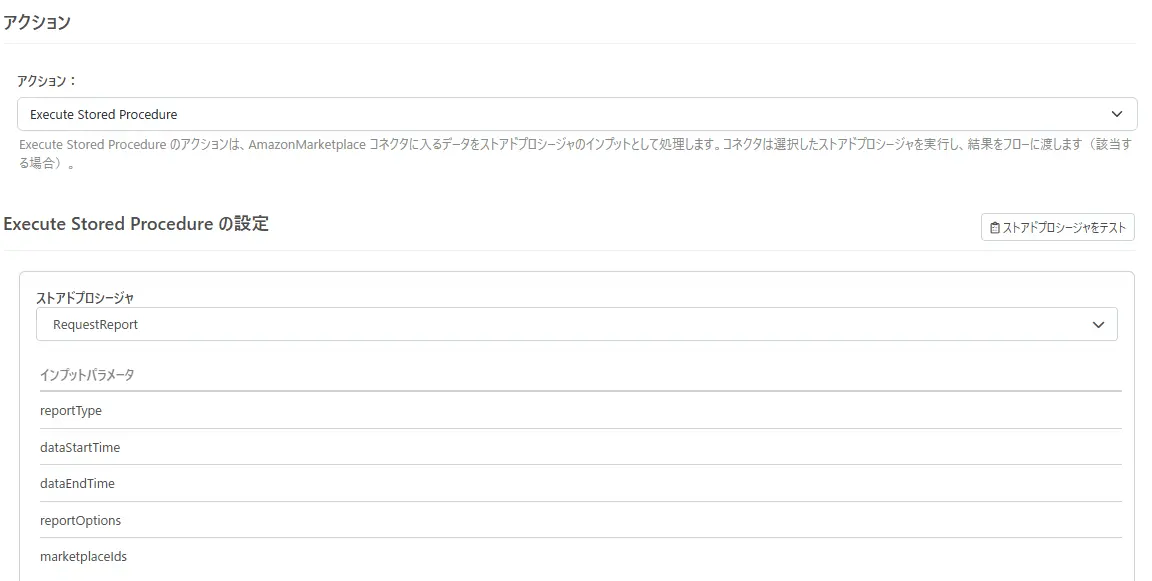Select the reportType input parameter row
The height and width of the screenshot is (581, 1152).
tap(71, 411)
